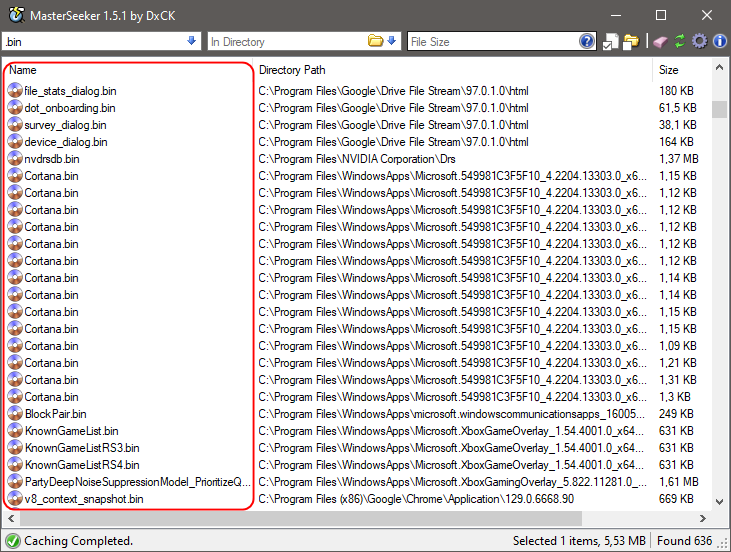Click the file icon beside KnownGameListRS3.bin
This screenshot has height=552, width=731.
click(x=15, y=448)
